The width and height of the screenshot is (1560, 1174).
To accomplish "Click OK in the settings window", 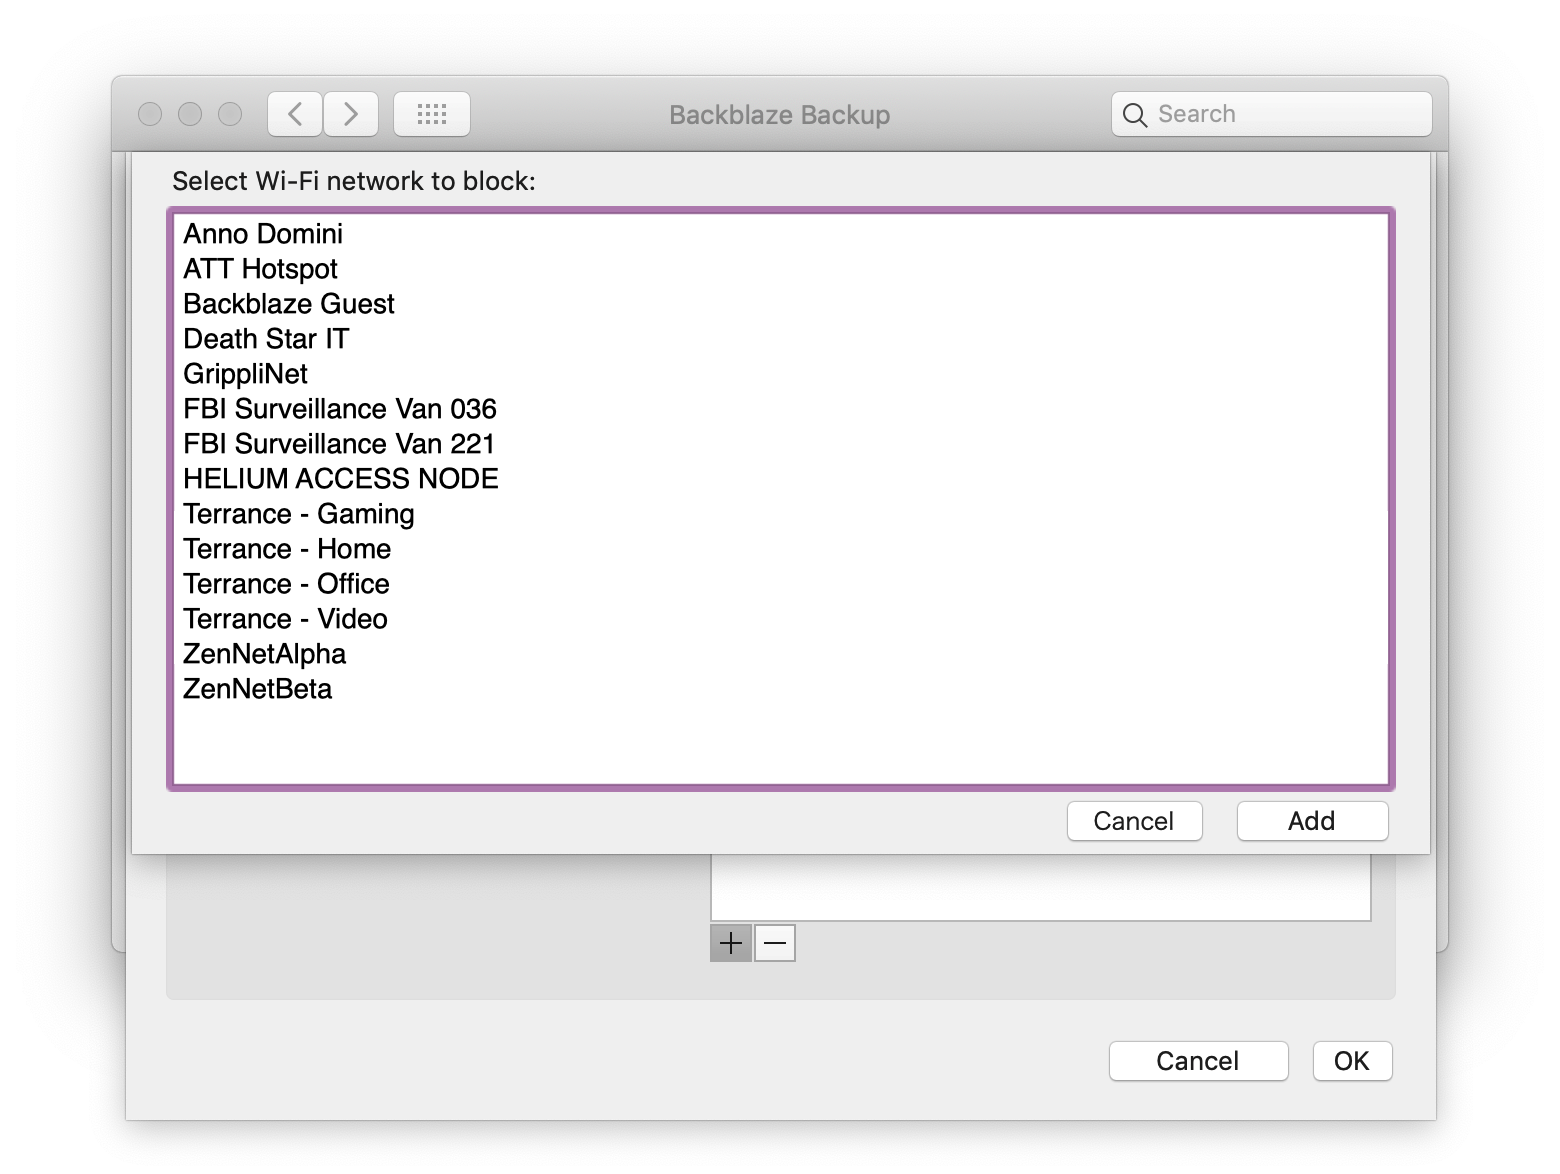I will tap(1352, 1061).
